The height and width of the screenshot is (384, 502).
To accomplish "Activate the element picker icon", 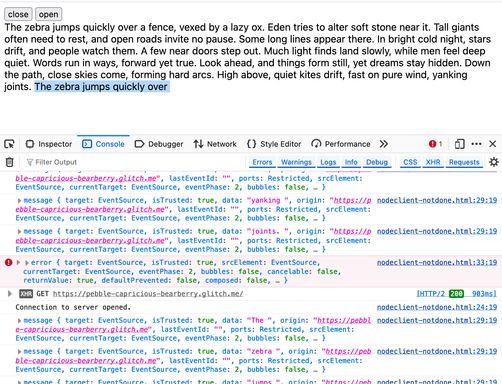I will click(x=9, y=144).
